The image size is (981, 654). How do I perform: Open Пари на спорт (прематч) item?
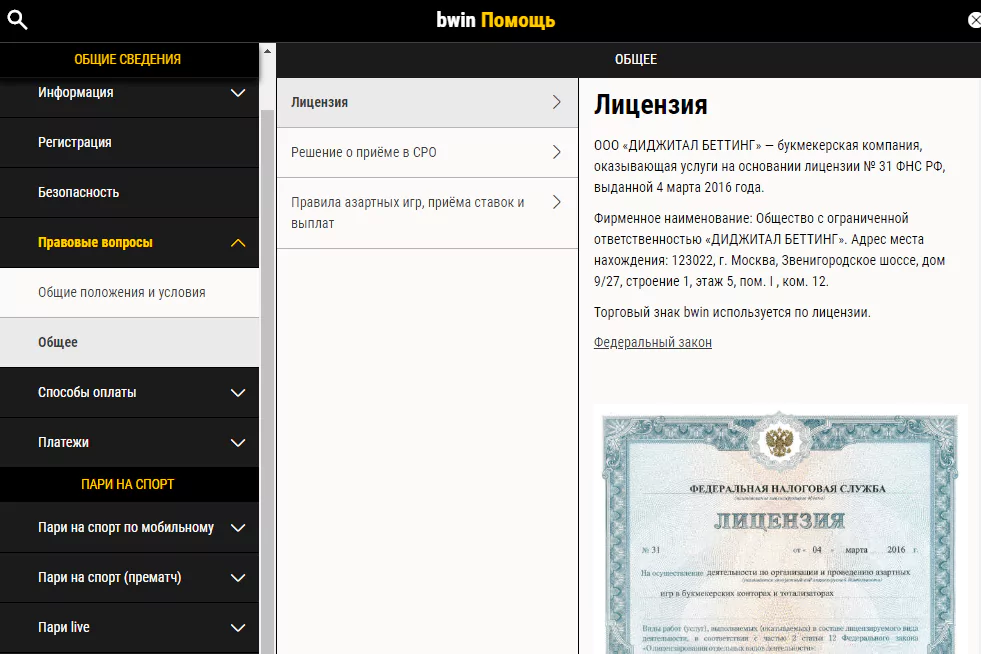tap(130, 578)
